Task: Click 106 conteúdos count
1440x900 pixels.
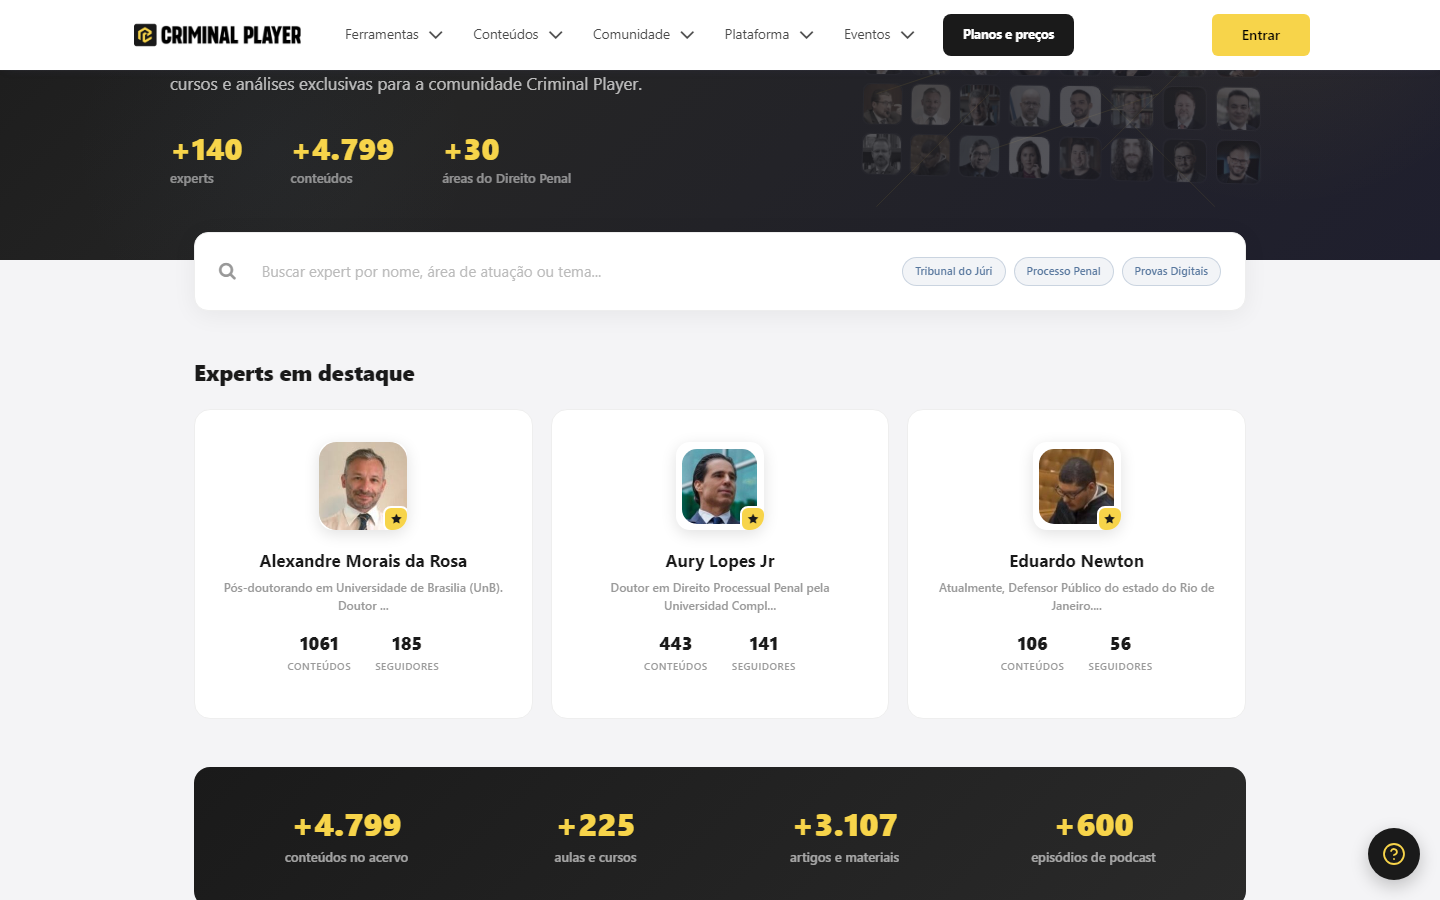Action: pos(1032,652)
